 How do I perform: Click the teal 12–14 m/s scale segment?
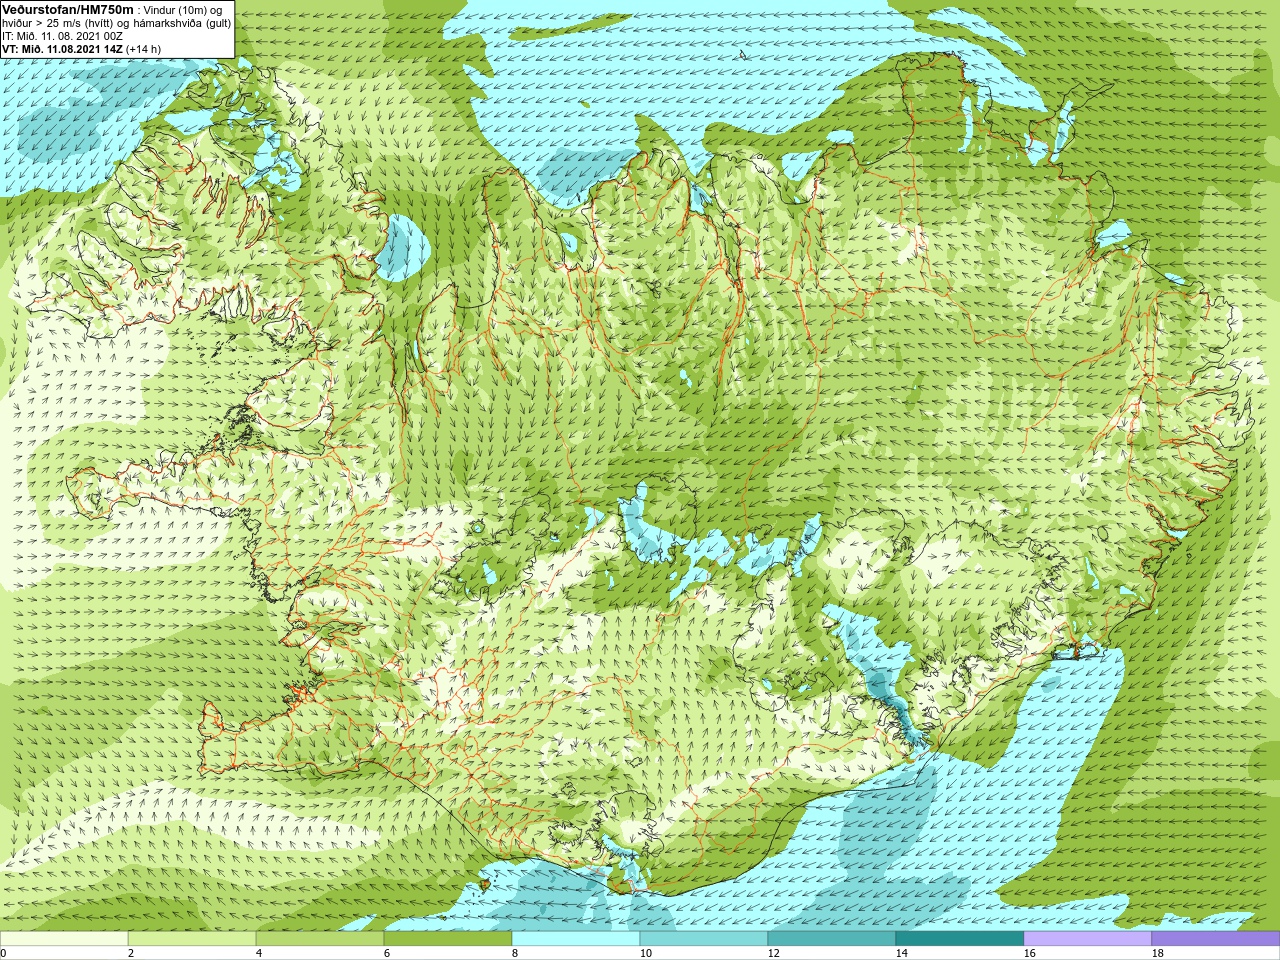[x=832, y=939]
